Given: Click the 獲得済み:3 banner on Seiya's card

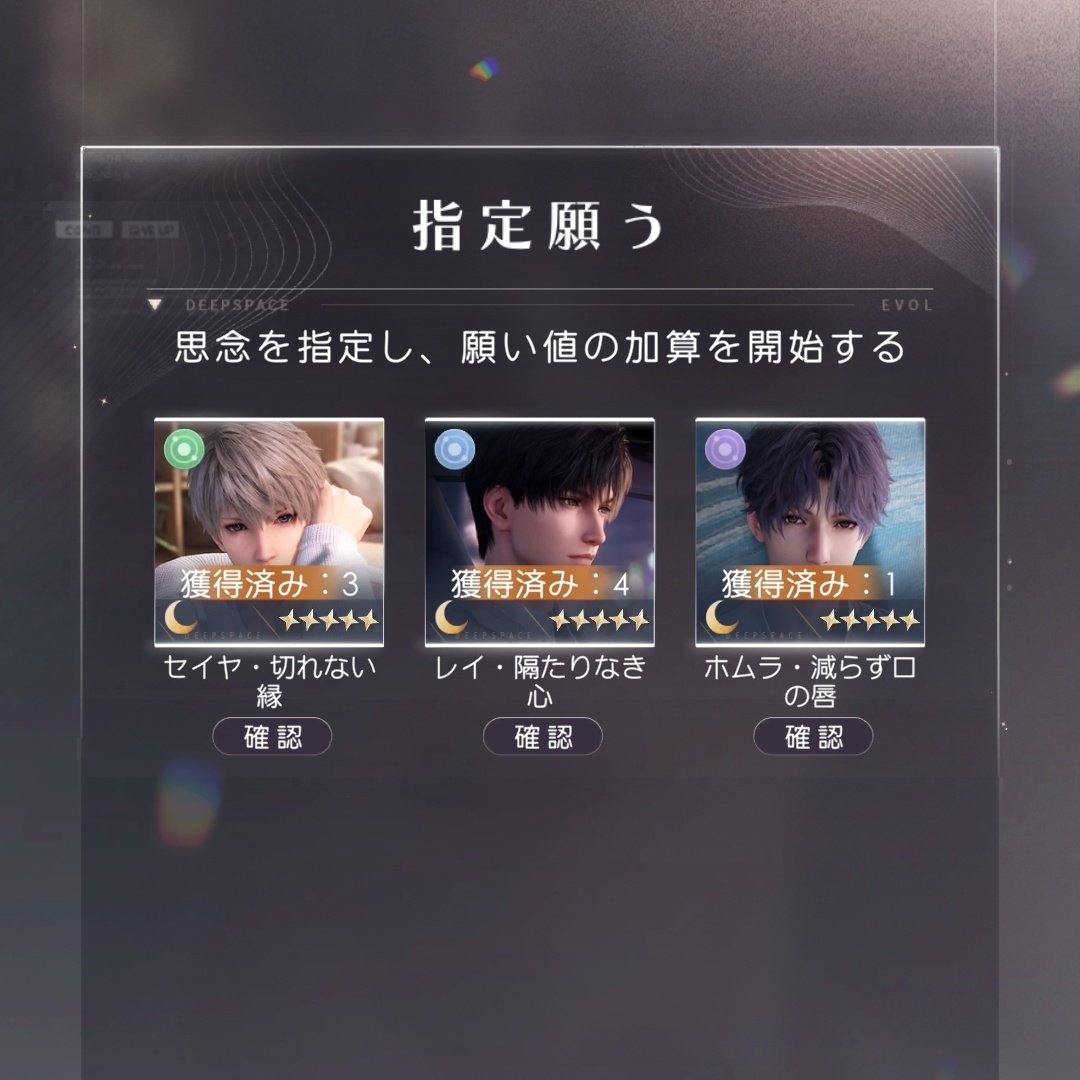Looking at the screenshot, I should coord(269,583).
